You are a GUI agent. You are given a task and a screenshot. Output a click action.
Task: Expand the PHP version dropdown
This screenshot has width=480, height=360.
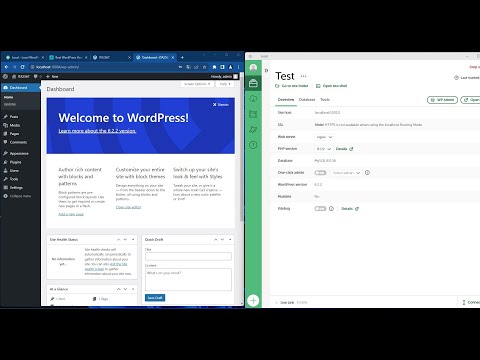pos(324,149)
